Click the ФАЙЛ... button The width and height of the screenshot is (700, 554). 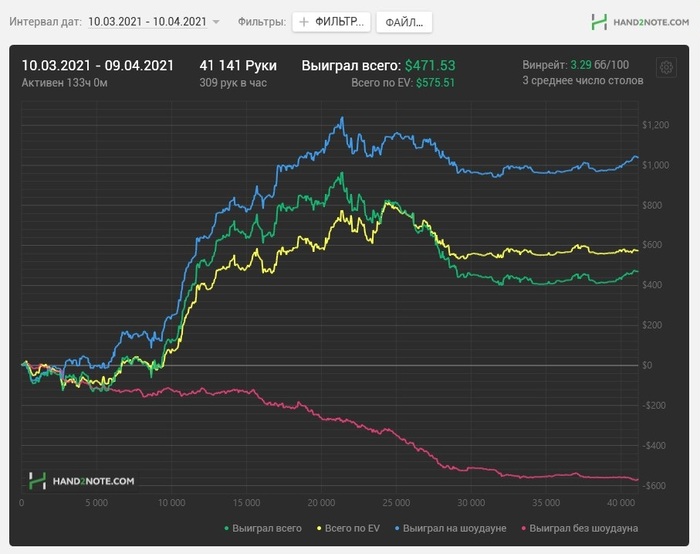[404, 22]
